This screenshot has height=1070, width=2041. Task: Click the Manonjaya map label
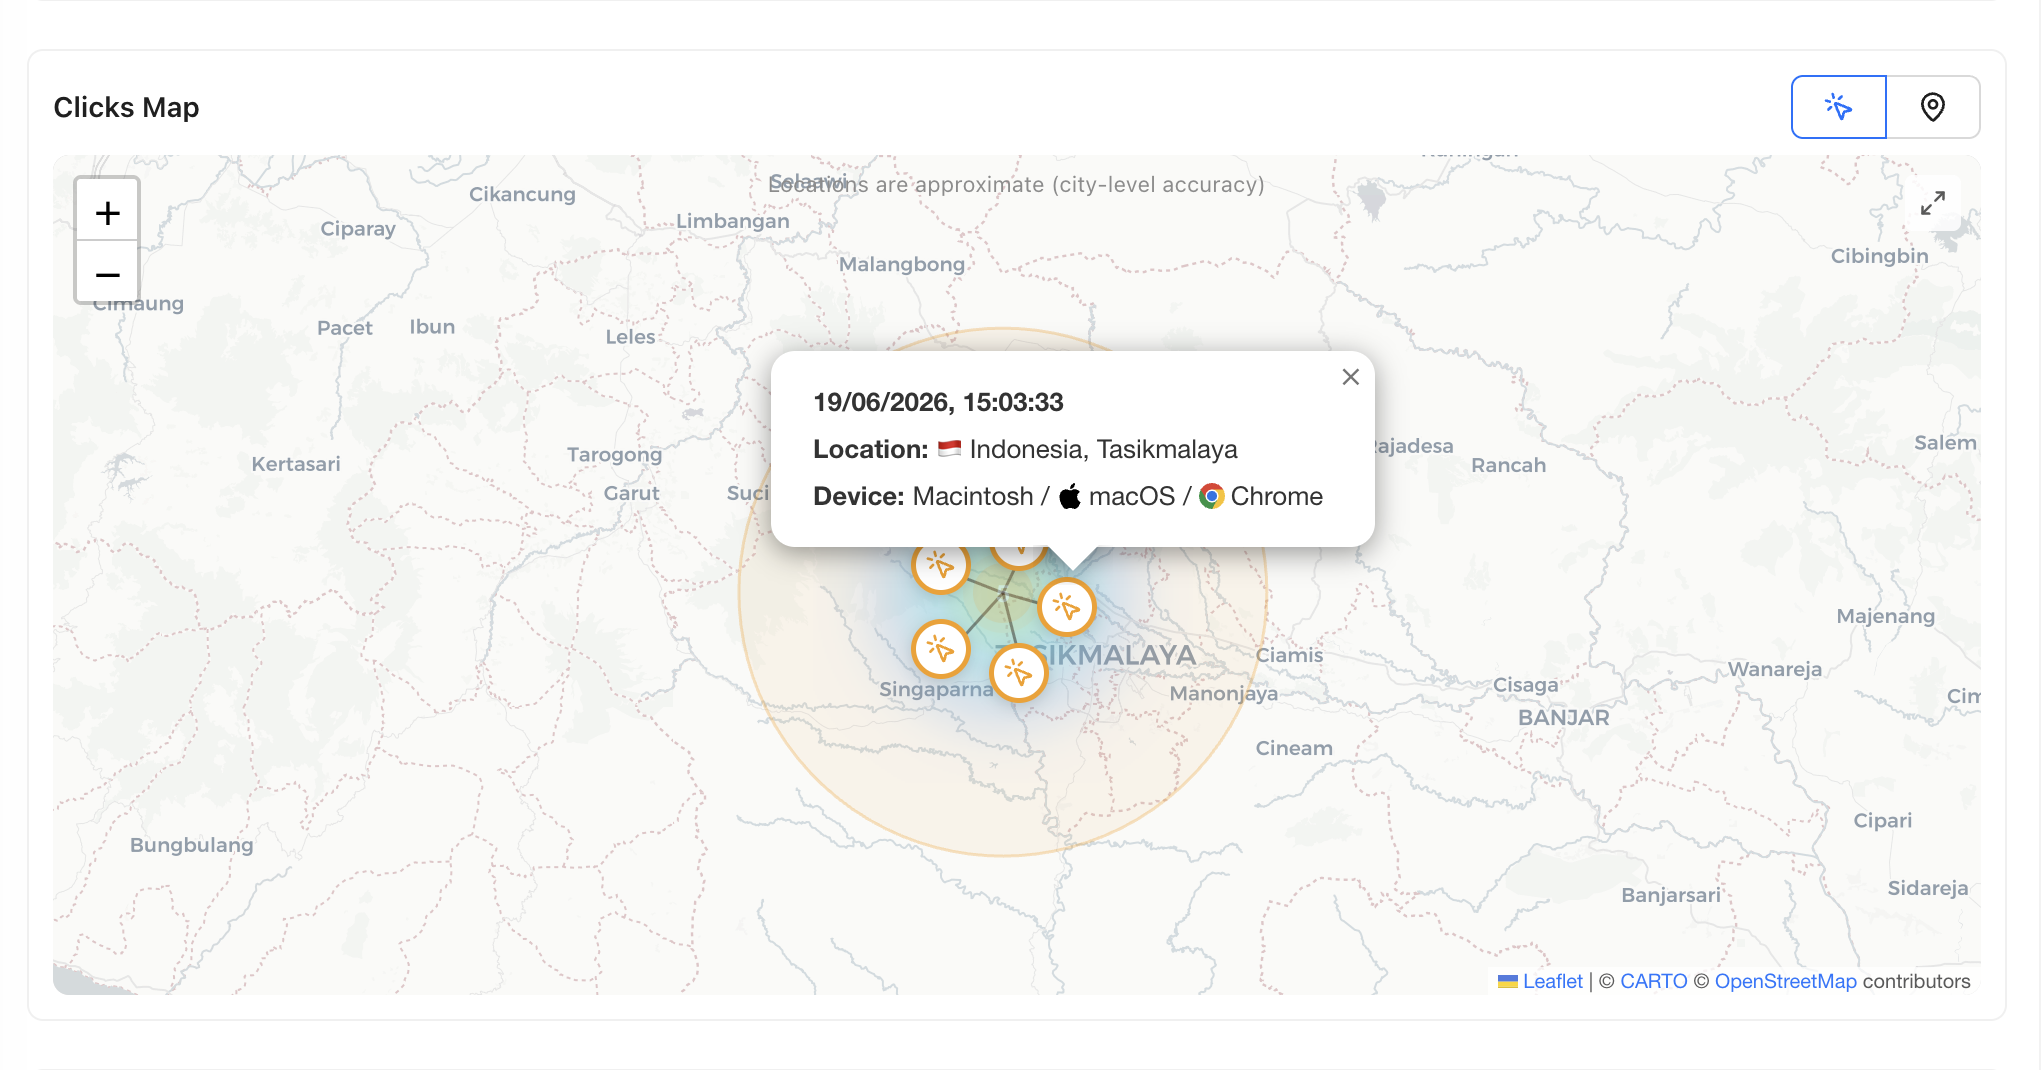(x=1223, y=693)
